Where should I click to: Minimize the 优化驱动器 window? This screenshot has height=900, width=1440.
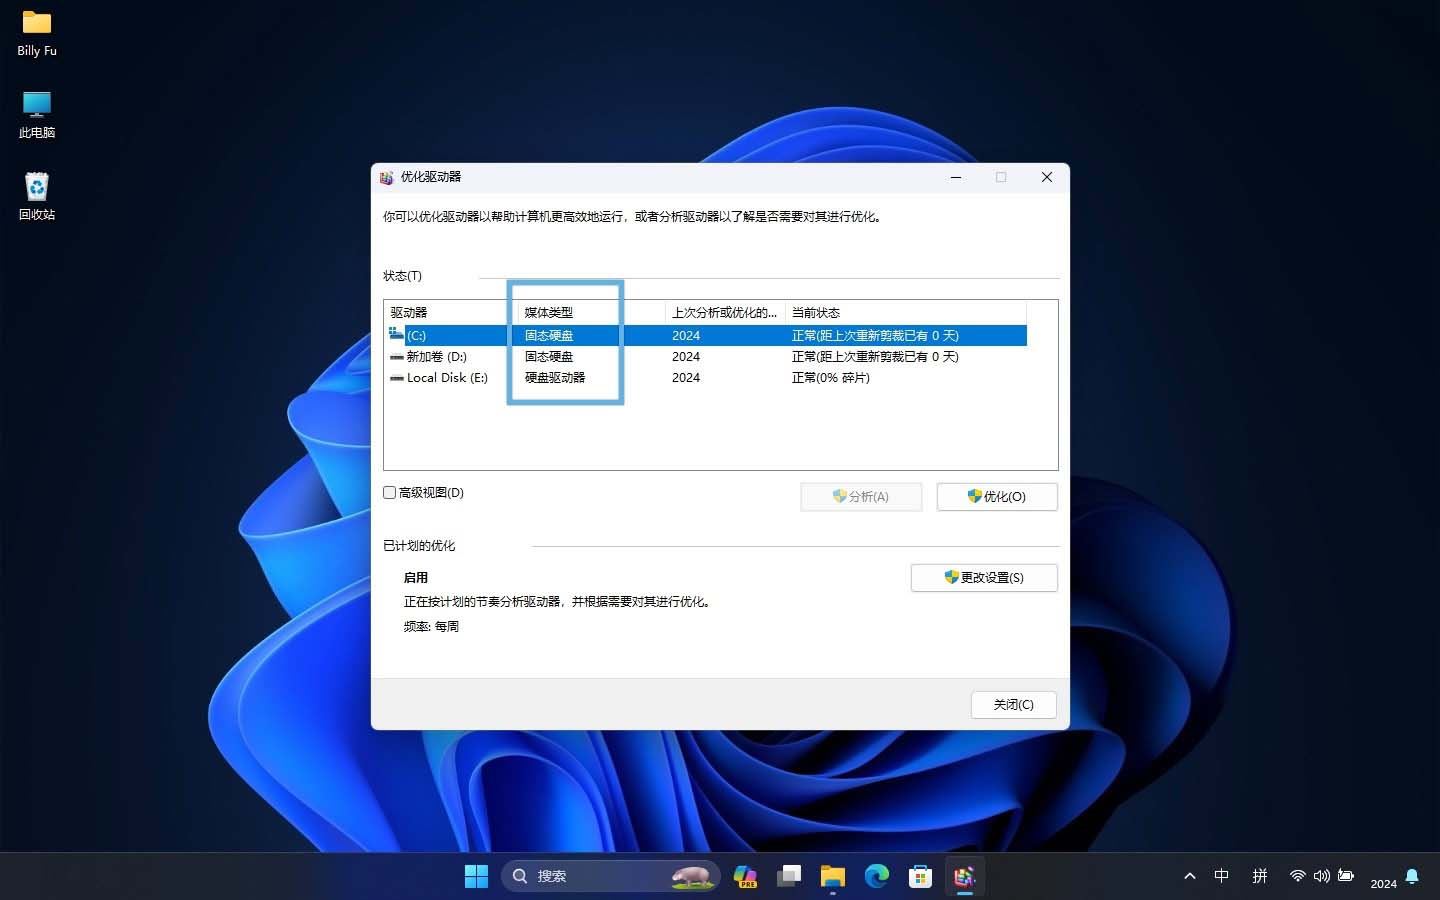(x=956, y=177)
